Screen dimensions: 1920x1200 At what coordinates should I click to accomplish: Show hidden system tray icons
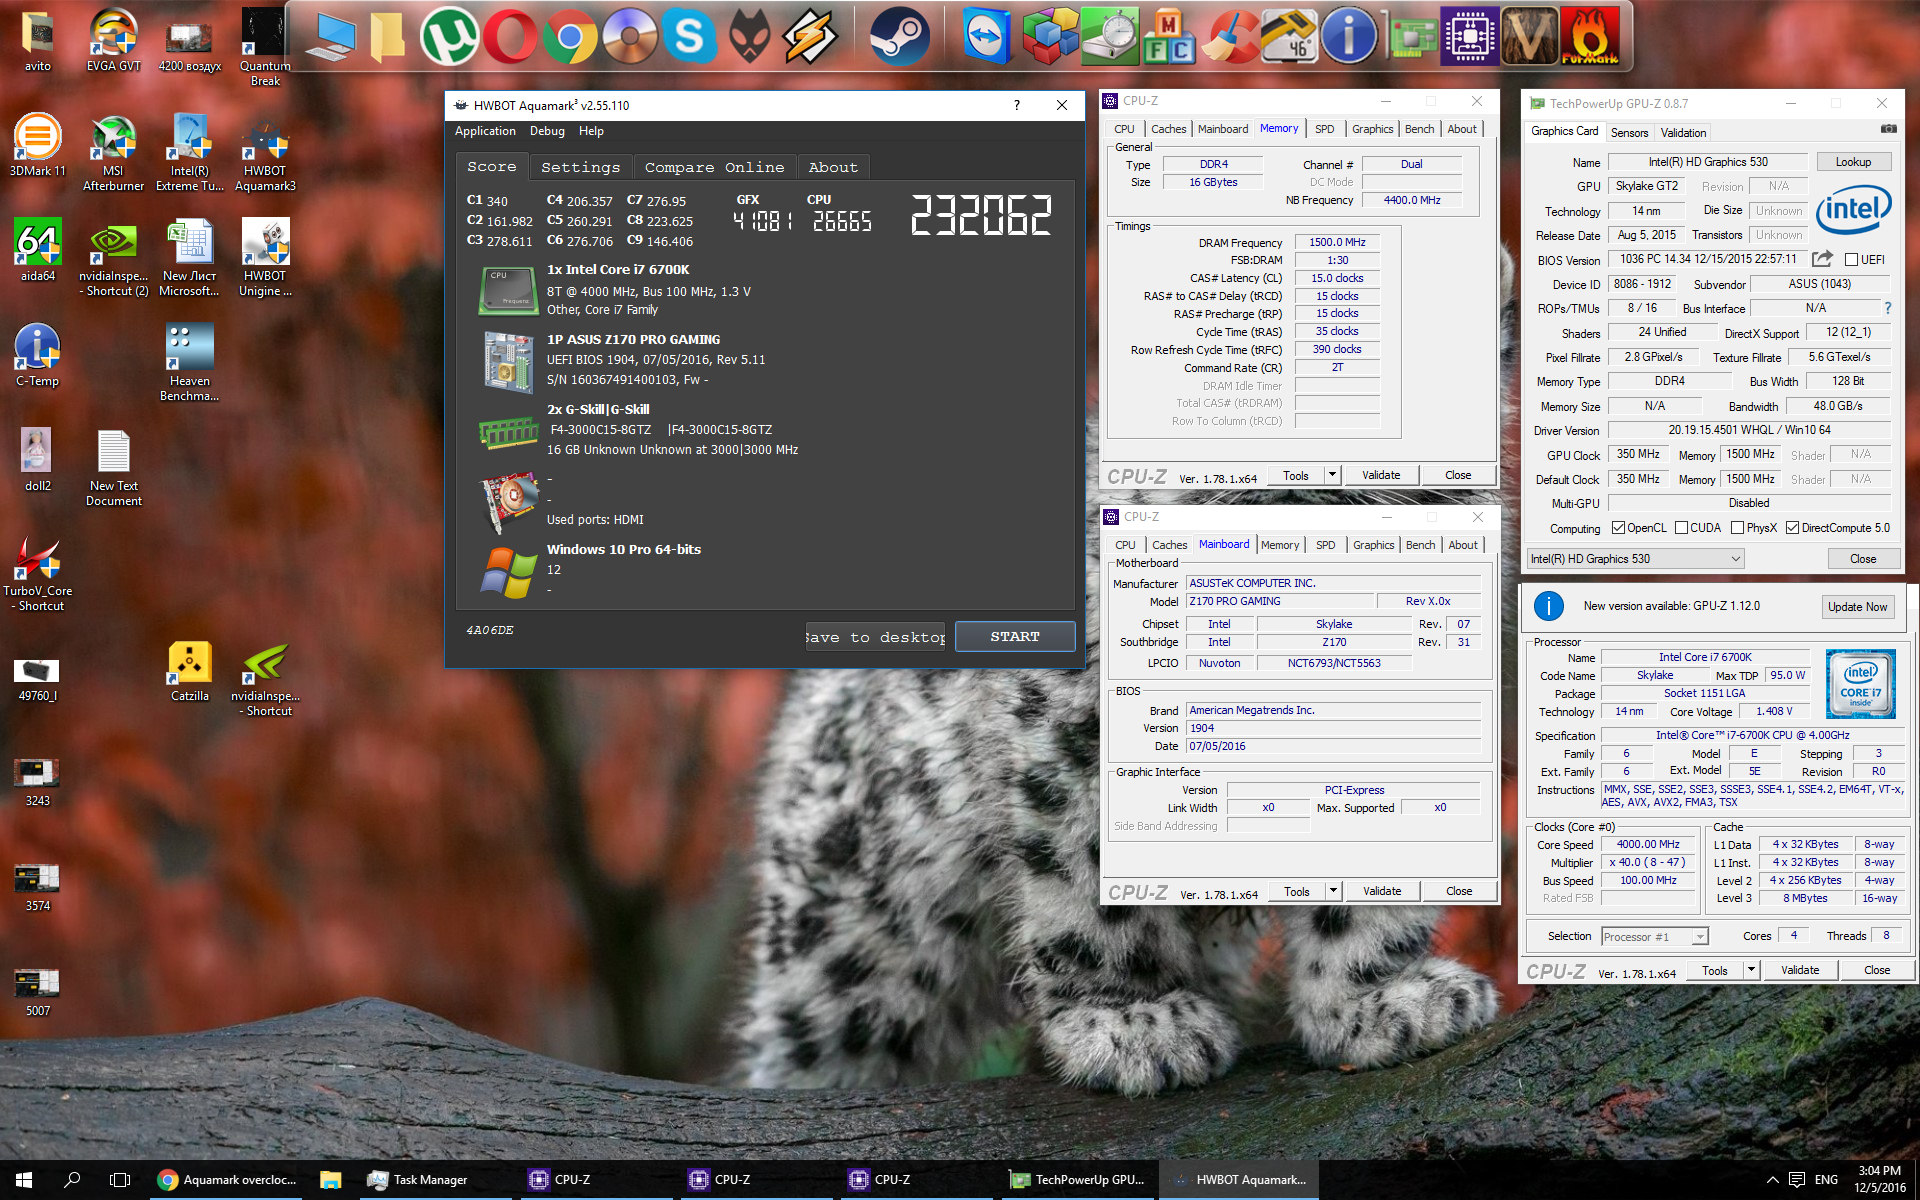(1772, 1180)
